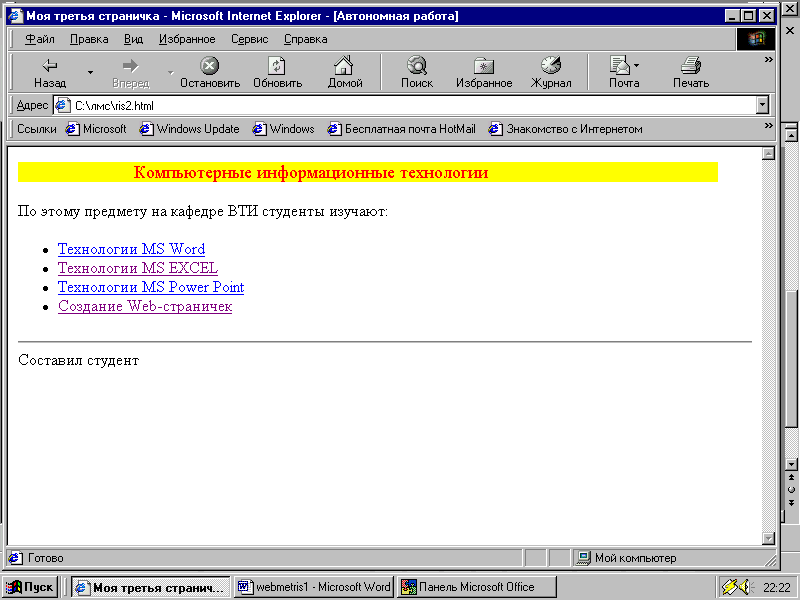Click the page scrollbar up arrow

pyautogui.click(x=768, y=154)
